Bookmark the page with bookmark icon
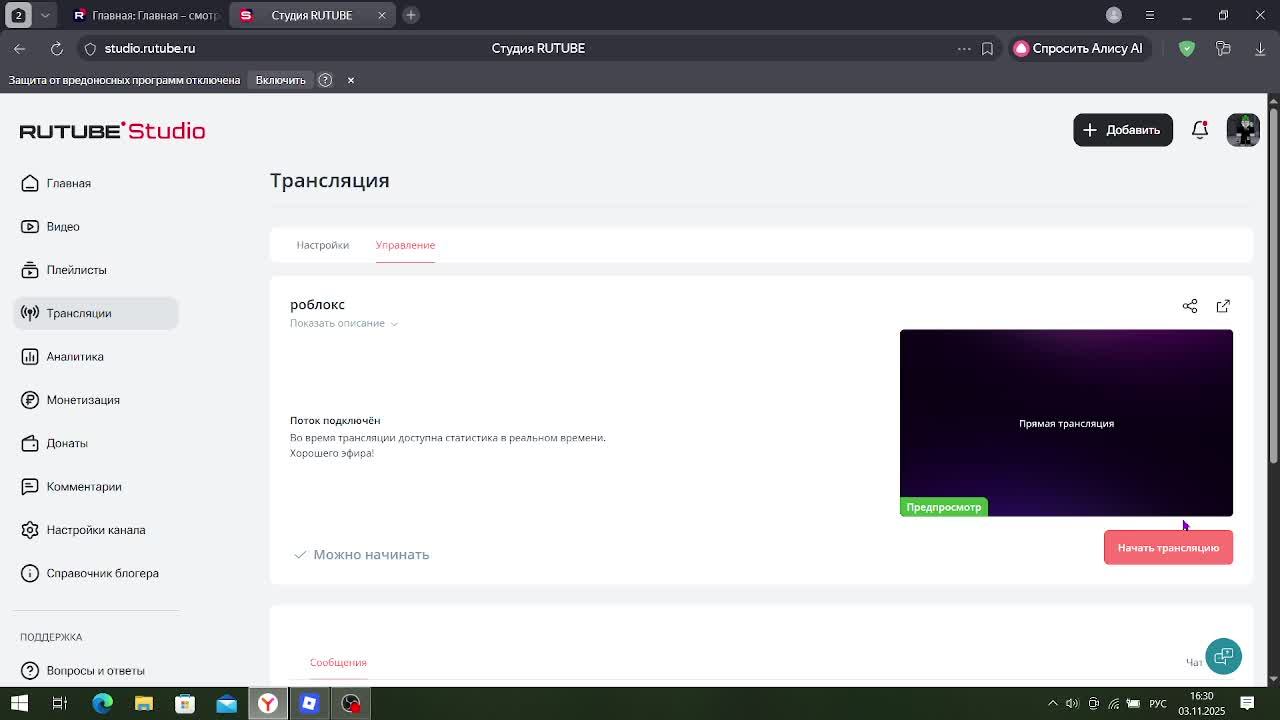The height and width of the screenshot is (720, 1280). 987,48
